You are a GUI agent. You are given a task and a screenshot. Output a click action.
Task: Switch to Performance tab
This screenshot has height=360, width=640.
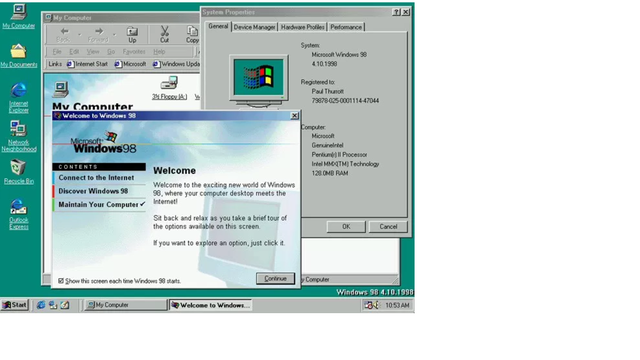(x=346, y=27)
